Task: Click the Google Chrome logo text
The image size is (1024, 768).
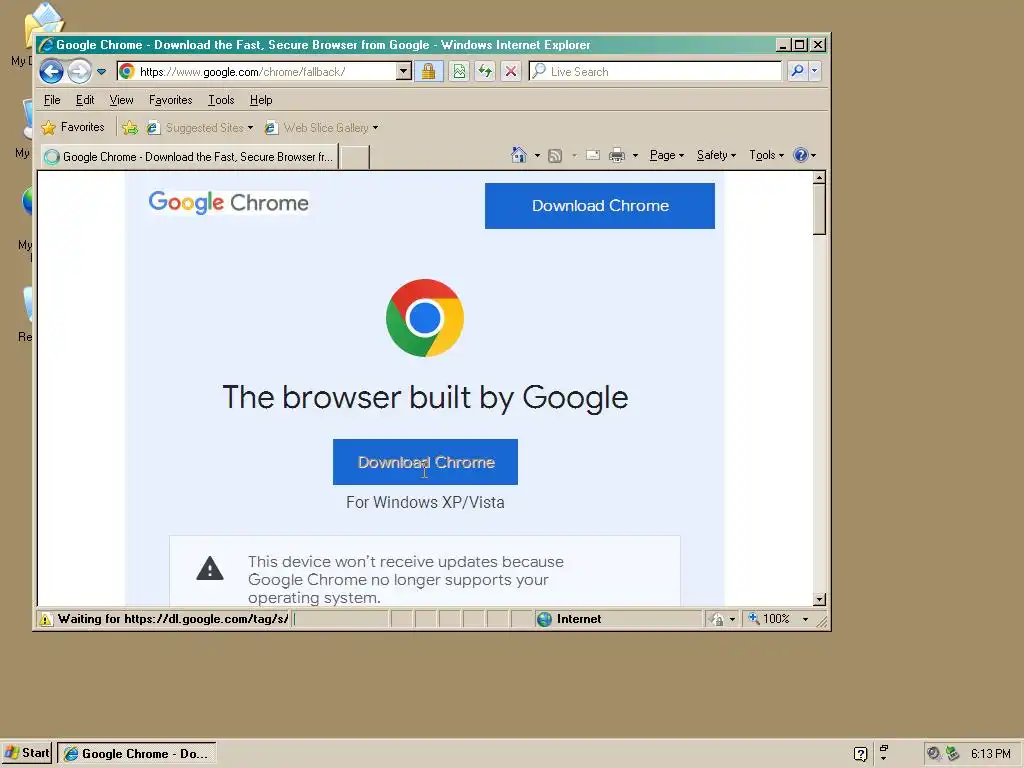Action: tap(229, 202)
